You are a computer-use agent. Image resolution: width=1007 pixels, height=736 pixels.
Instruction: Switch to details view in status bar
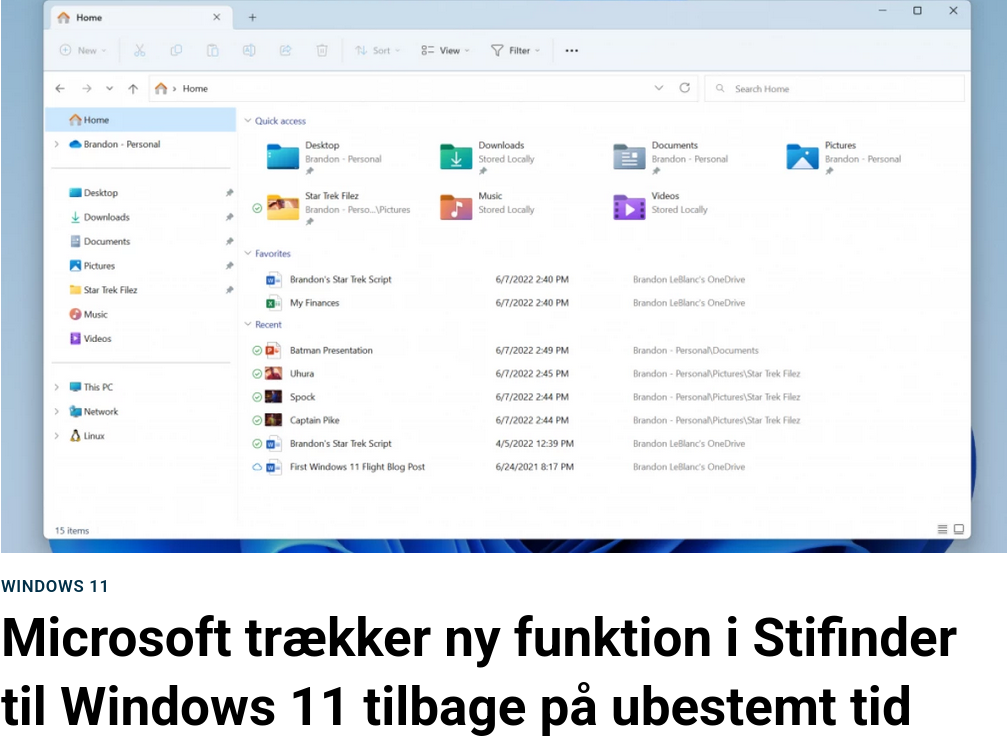coord(942,529)
